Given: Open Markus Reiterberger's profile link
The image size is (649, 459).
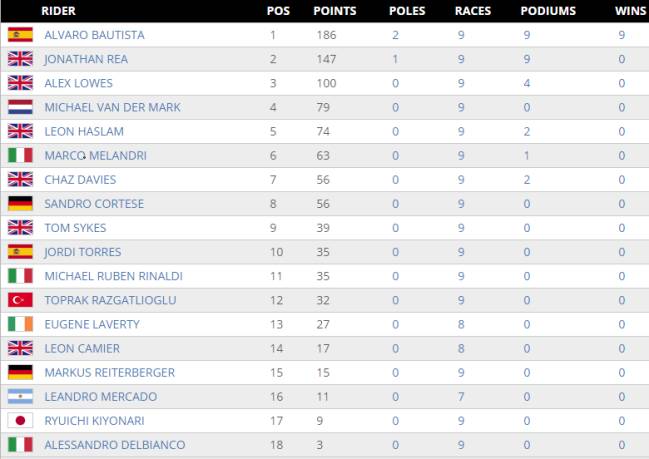Looking at the screenshot, I should click(110, 372).
